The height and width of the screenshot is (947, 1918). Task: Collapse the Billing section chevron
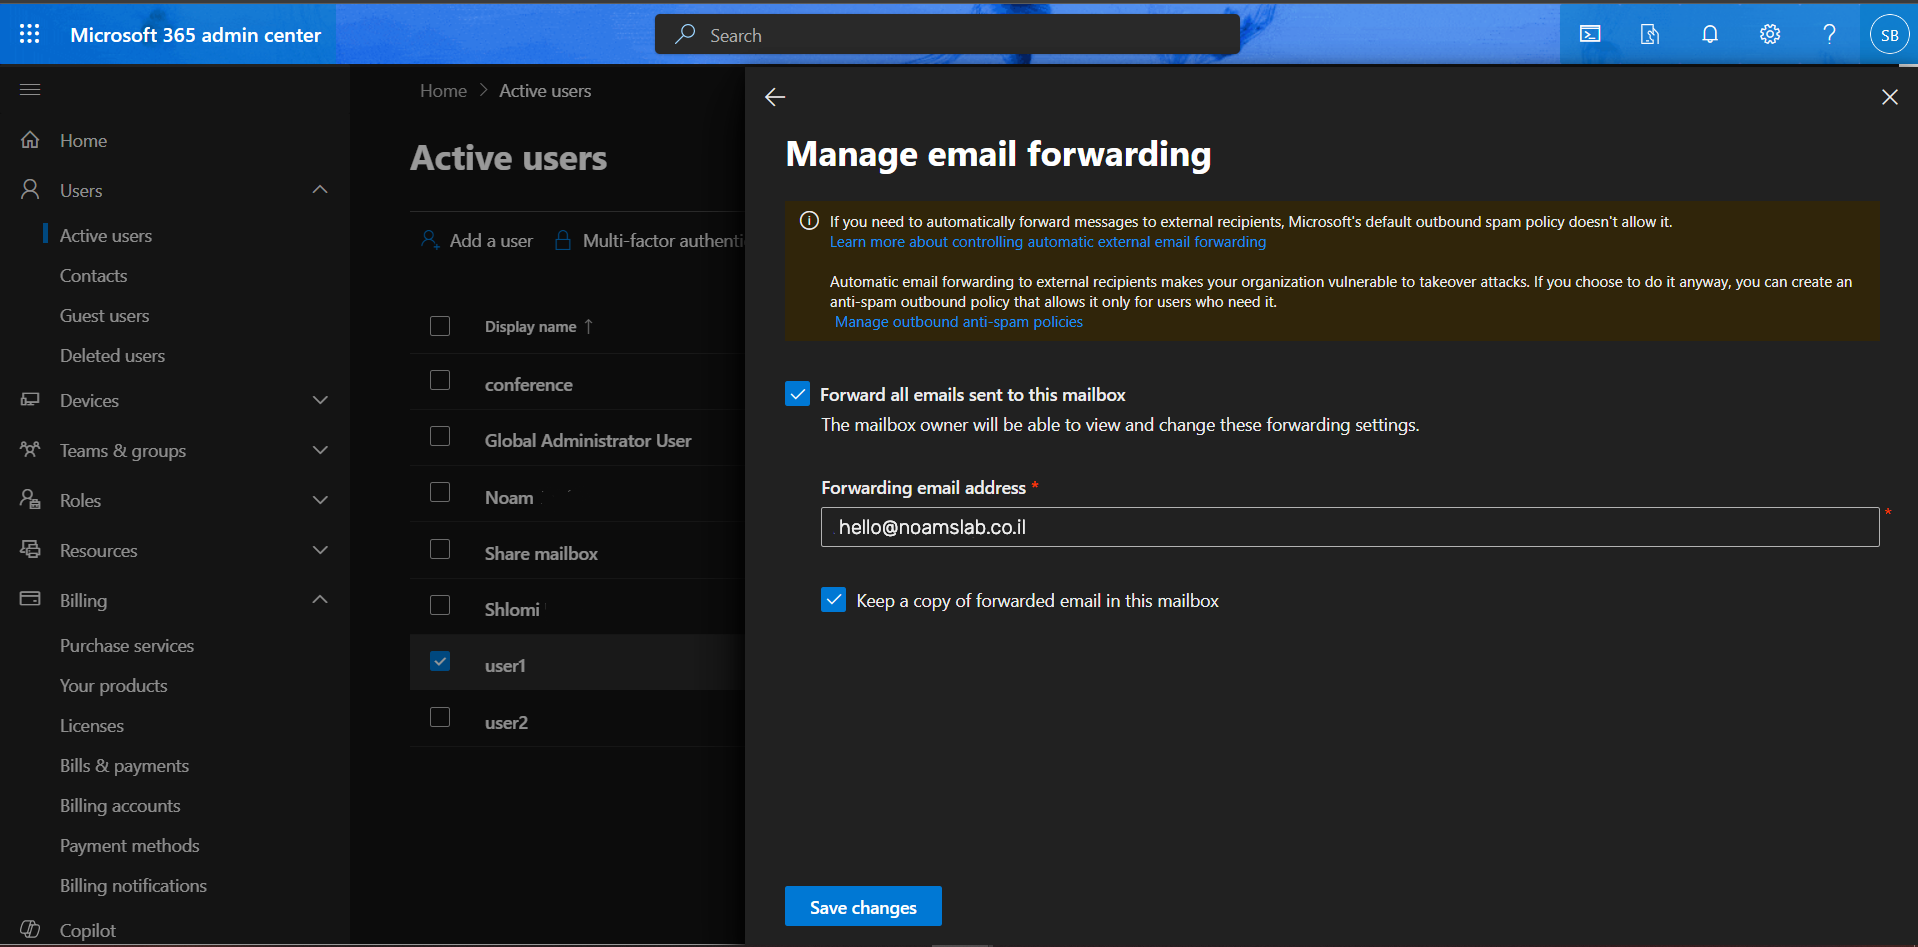pyautogui.click(x=320, y=599)
